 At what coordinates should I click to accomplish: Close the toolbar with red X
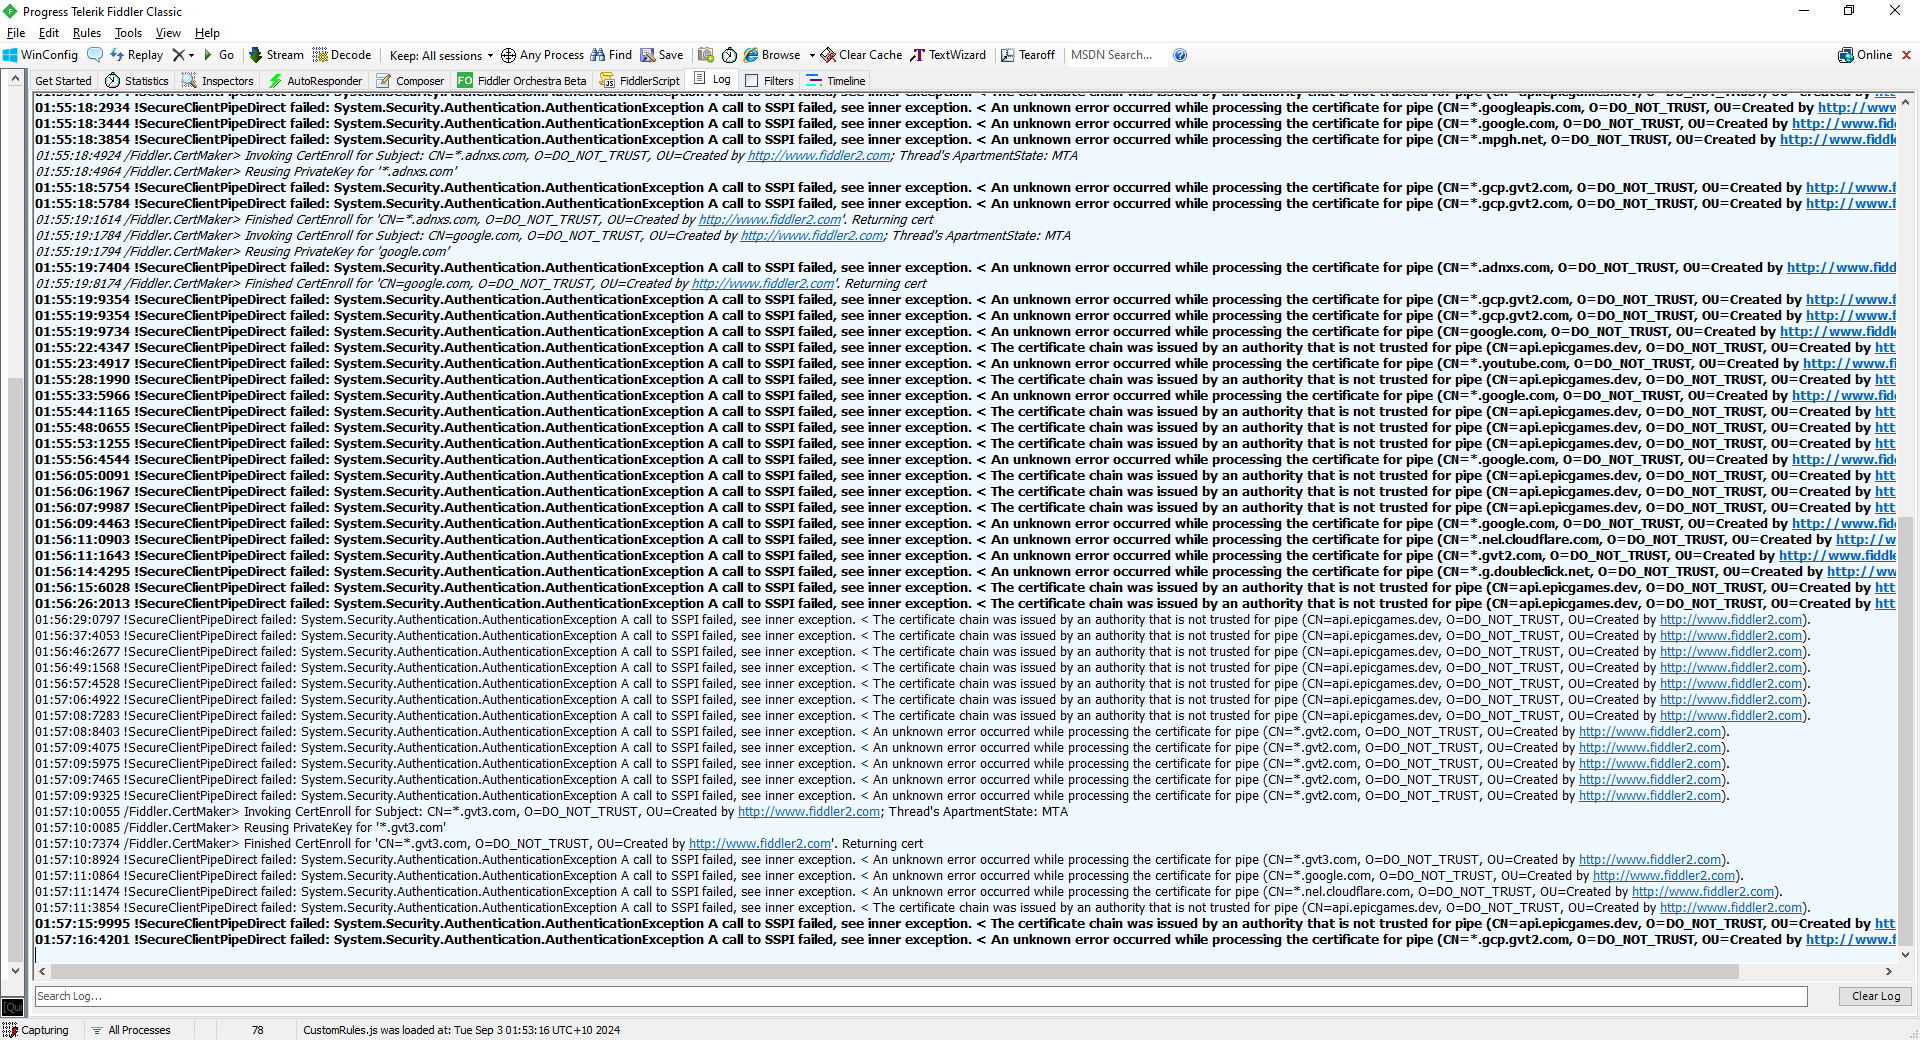tap(1906, 55)
